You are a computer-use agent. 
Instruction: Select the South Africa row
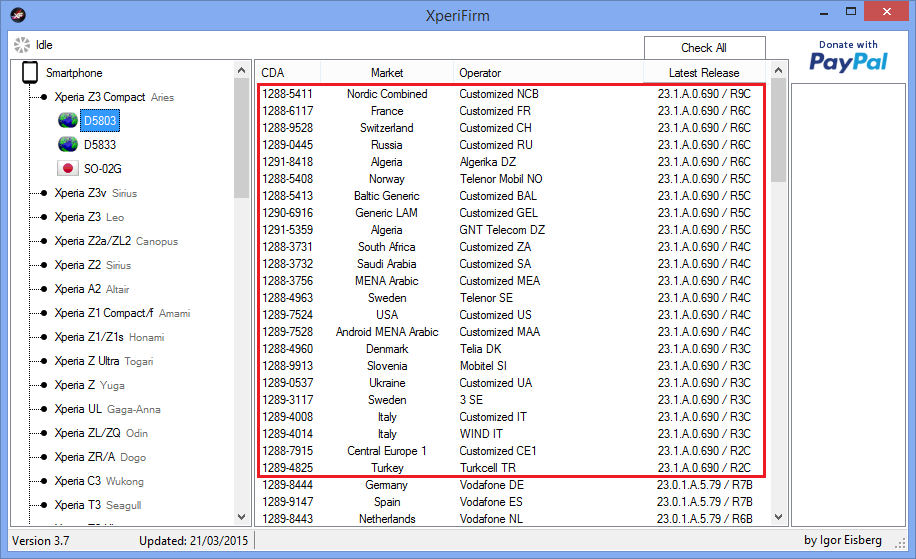[511, 246]
